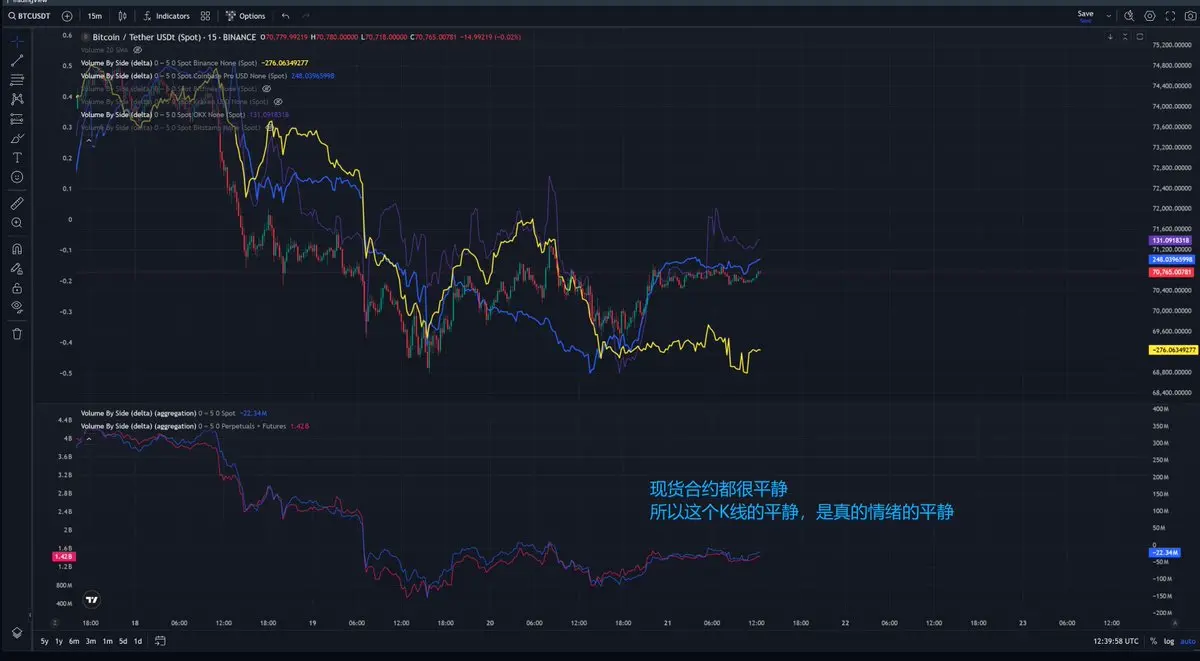Toggle log scale mode
The image size is (1200, 661).
pos(1169,641)
